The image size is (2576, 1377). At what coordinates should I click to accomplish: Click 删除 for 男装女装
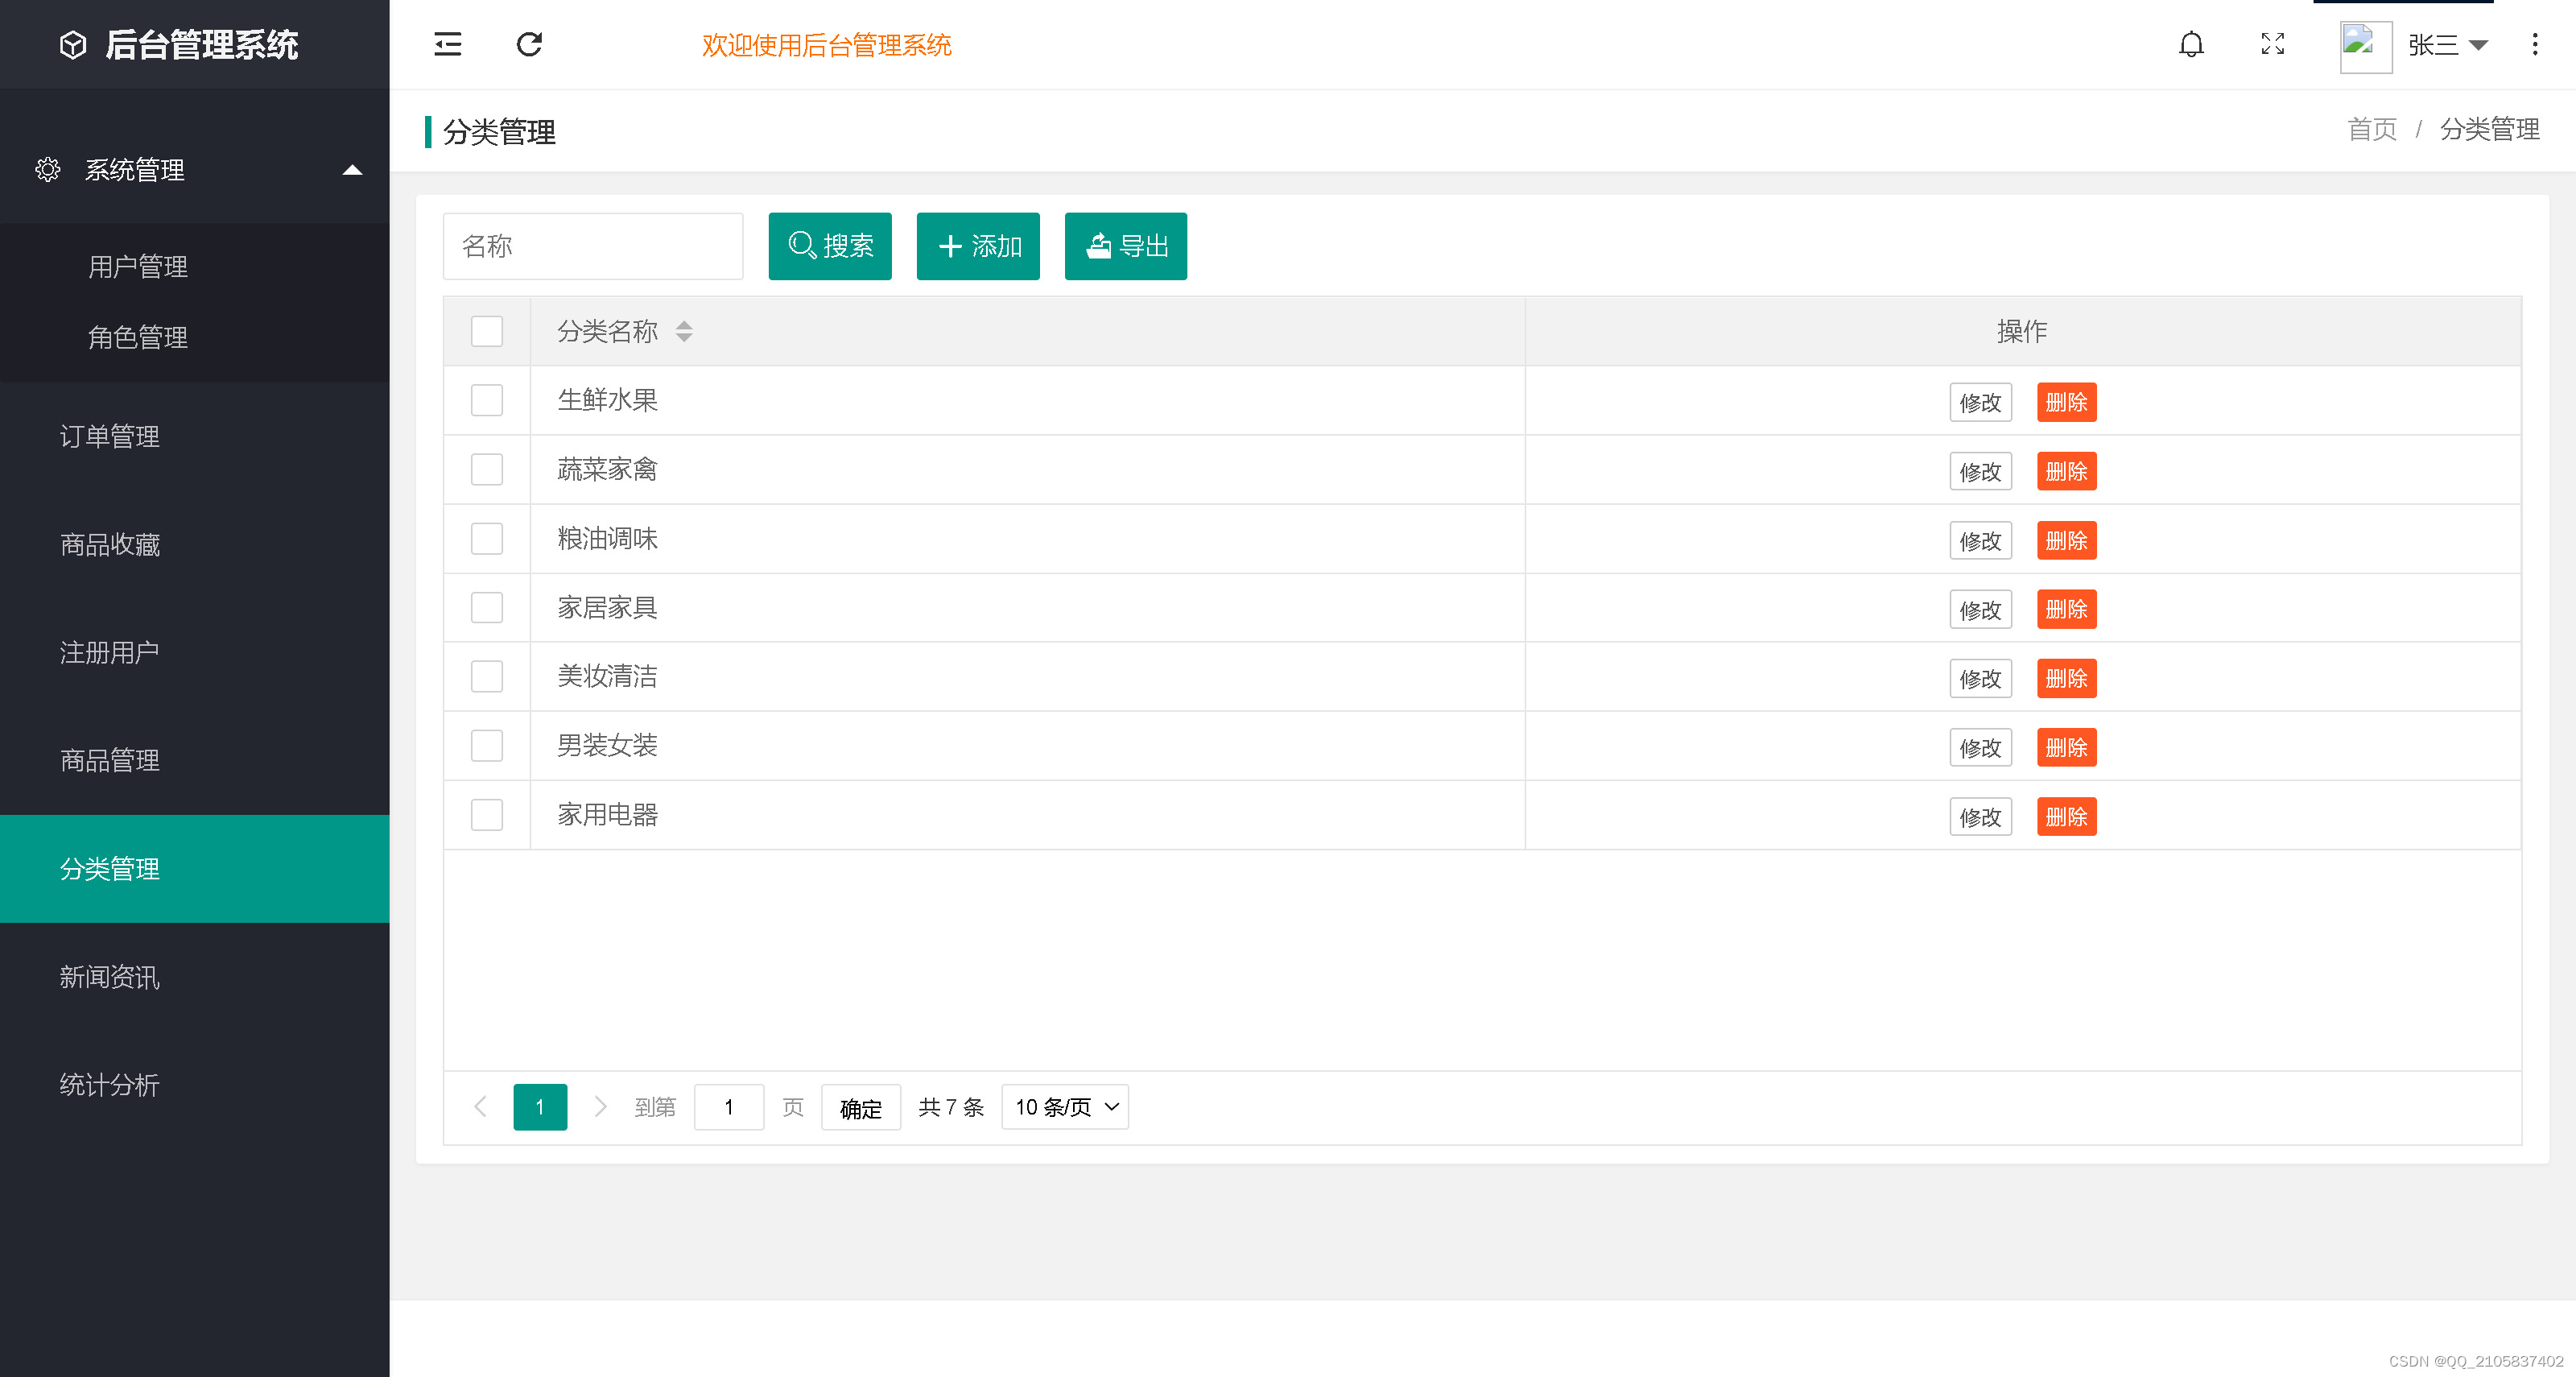2067,747
